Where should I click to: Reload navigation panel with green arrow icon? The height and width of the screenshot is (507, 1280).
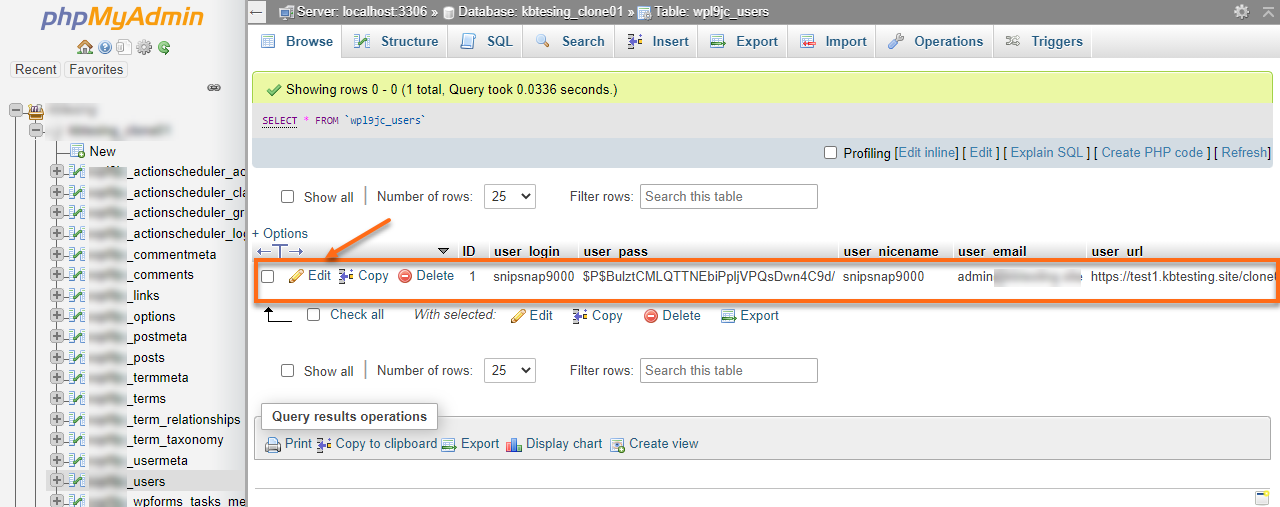pos(163,47)
